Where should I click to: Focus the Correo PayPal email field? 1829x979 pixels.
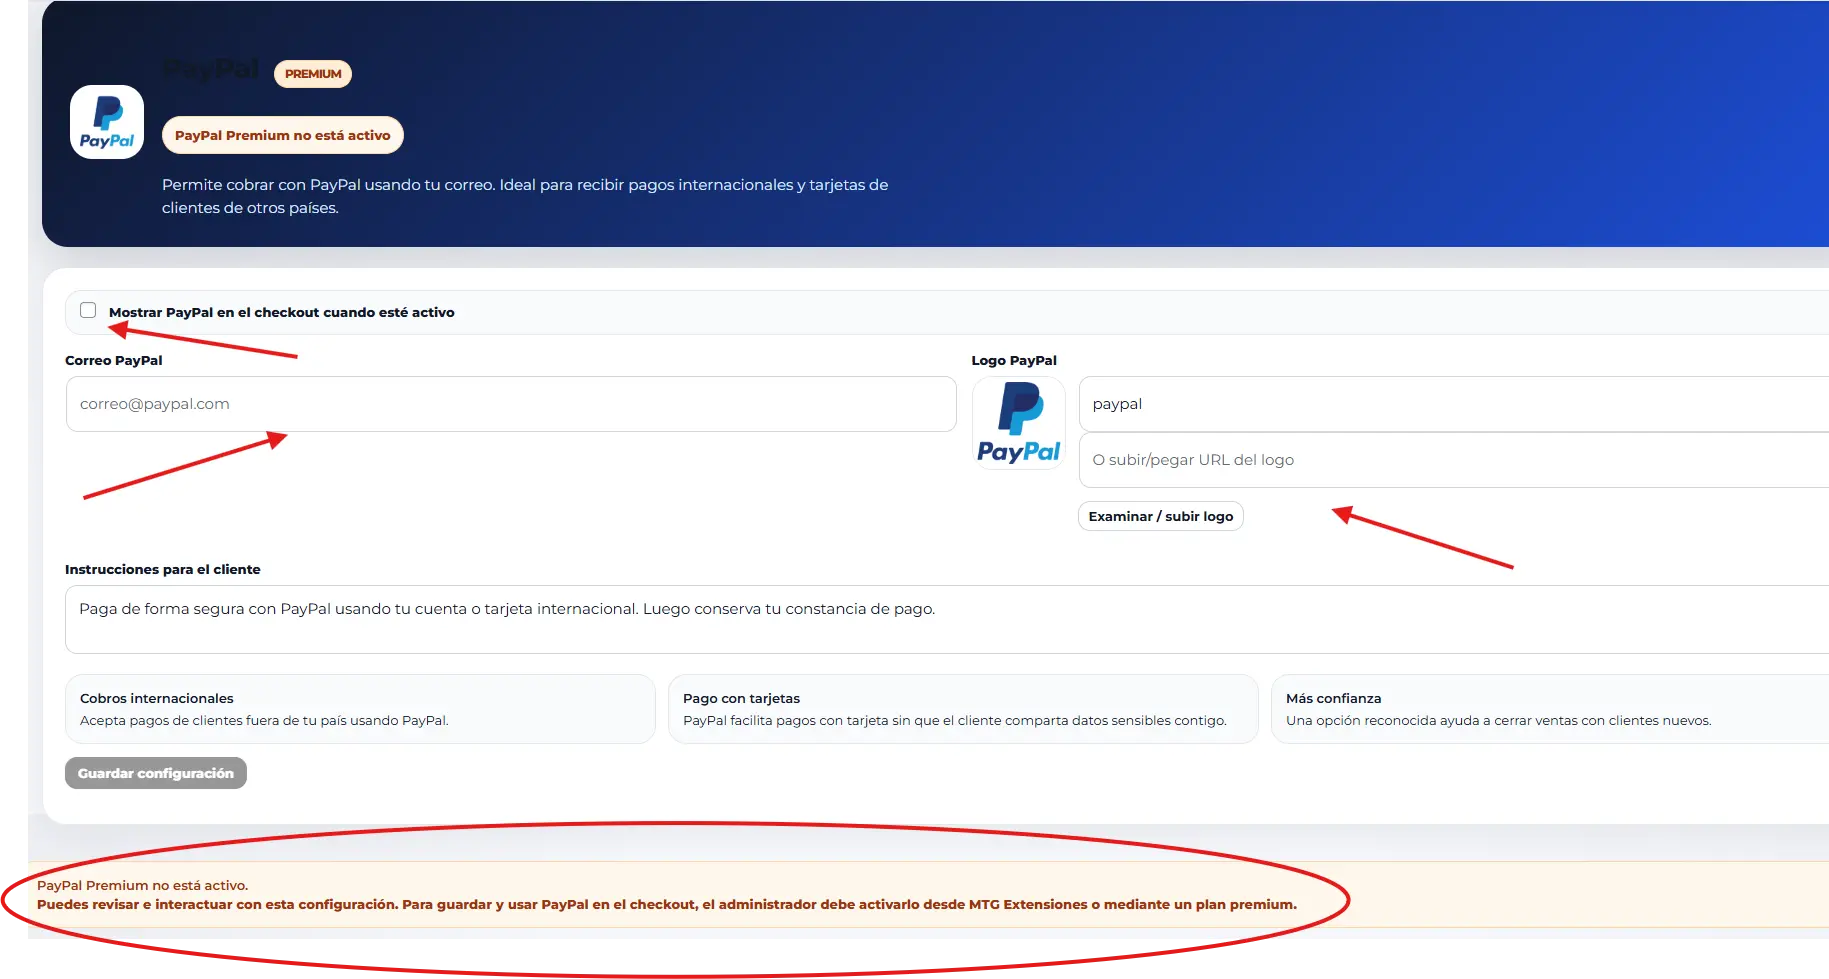(x=511, y=404)
